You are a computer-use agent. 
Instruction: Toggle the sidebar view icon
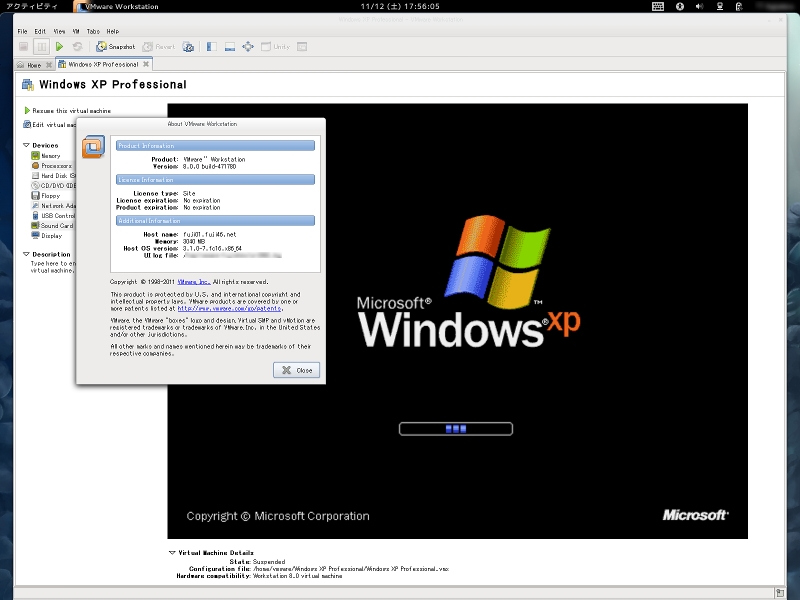click(x=211, y=46)
